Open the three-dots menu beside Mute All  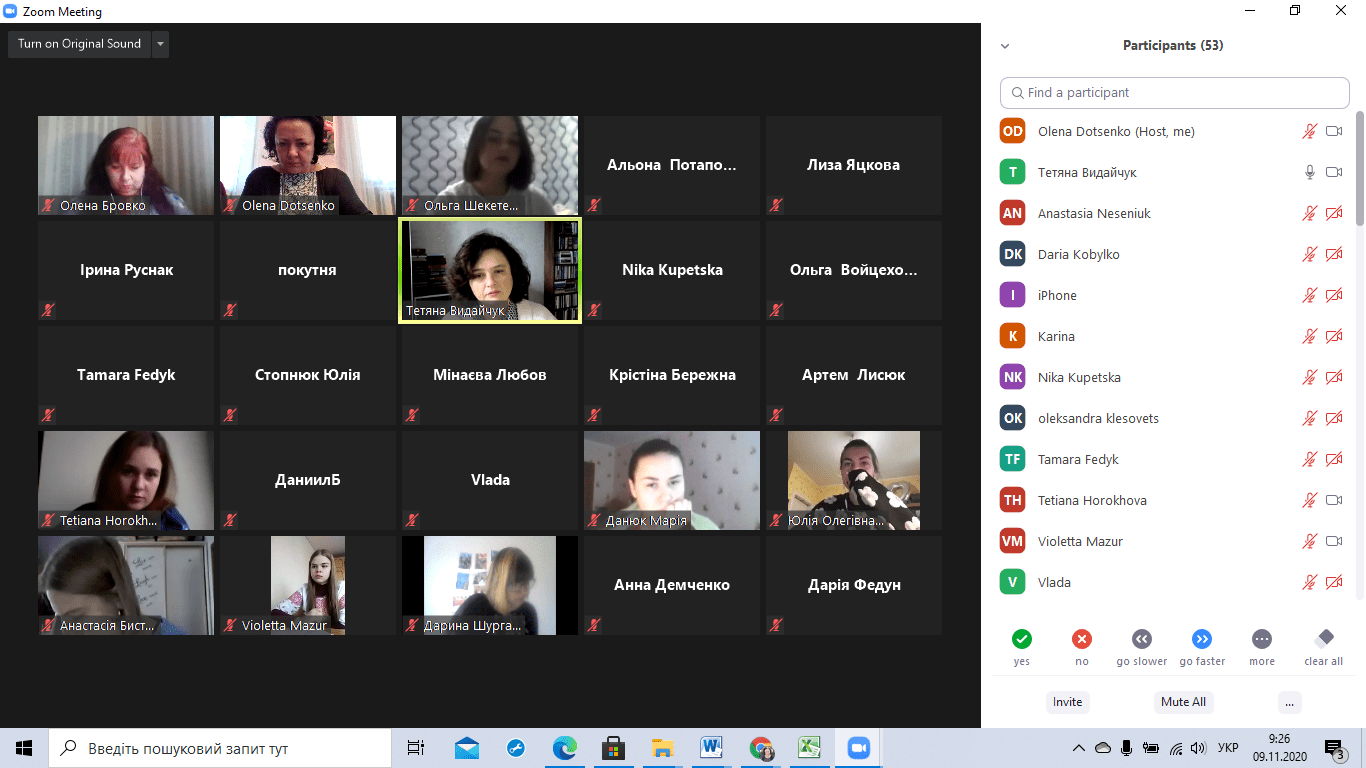point(1289,702)
